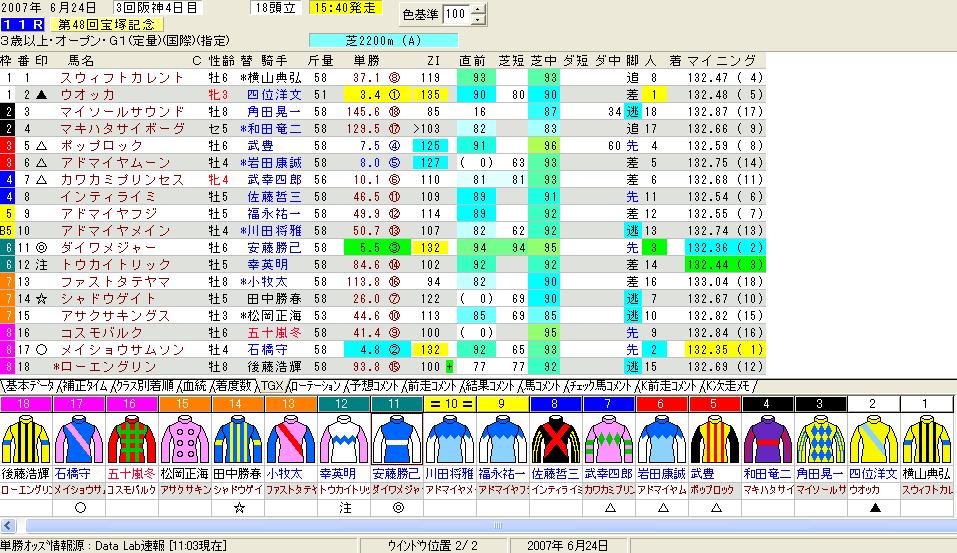
Task: Click the 第48回宝塚記念 race title
Action: (x=107, y=24)
